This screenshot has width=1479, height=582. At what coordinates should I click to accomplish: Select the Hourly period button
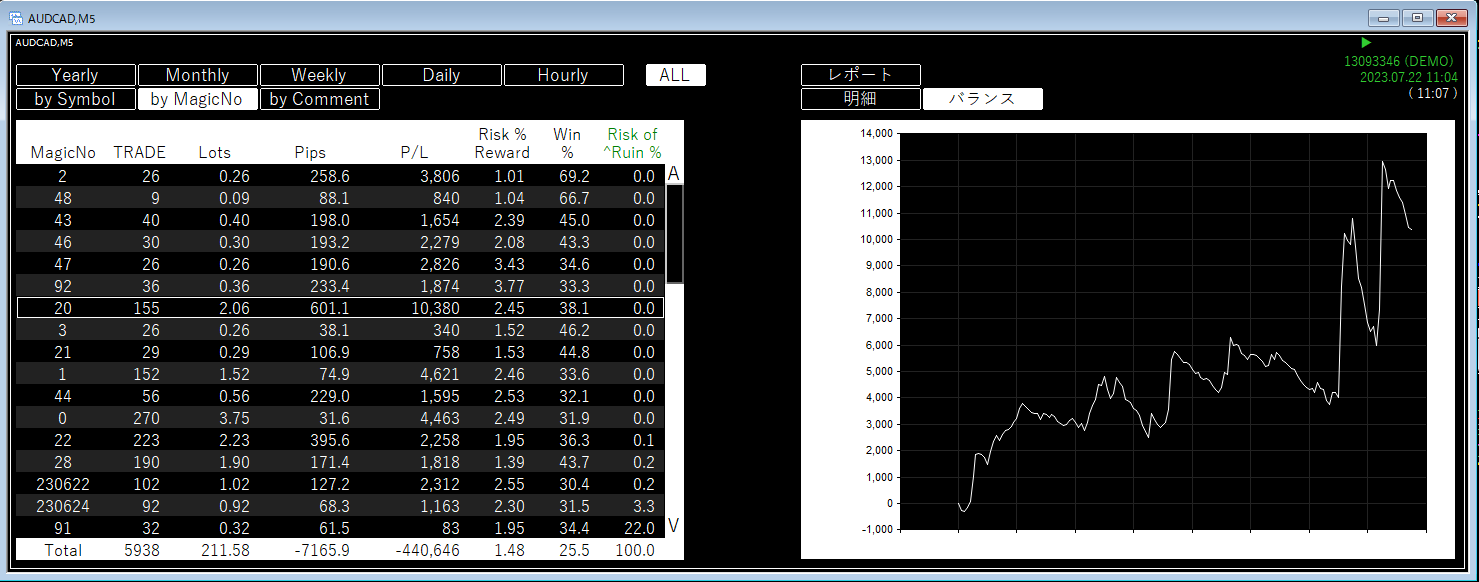[x=564, y=75]
